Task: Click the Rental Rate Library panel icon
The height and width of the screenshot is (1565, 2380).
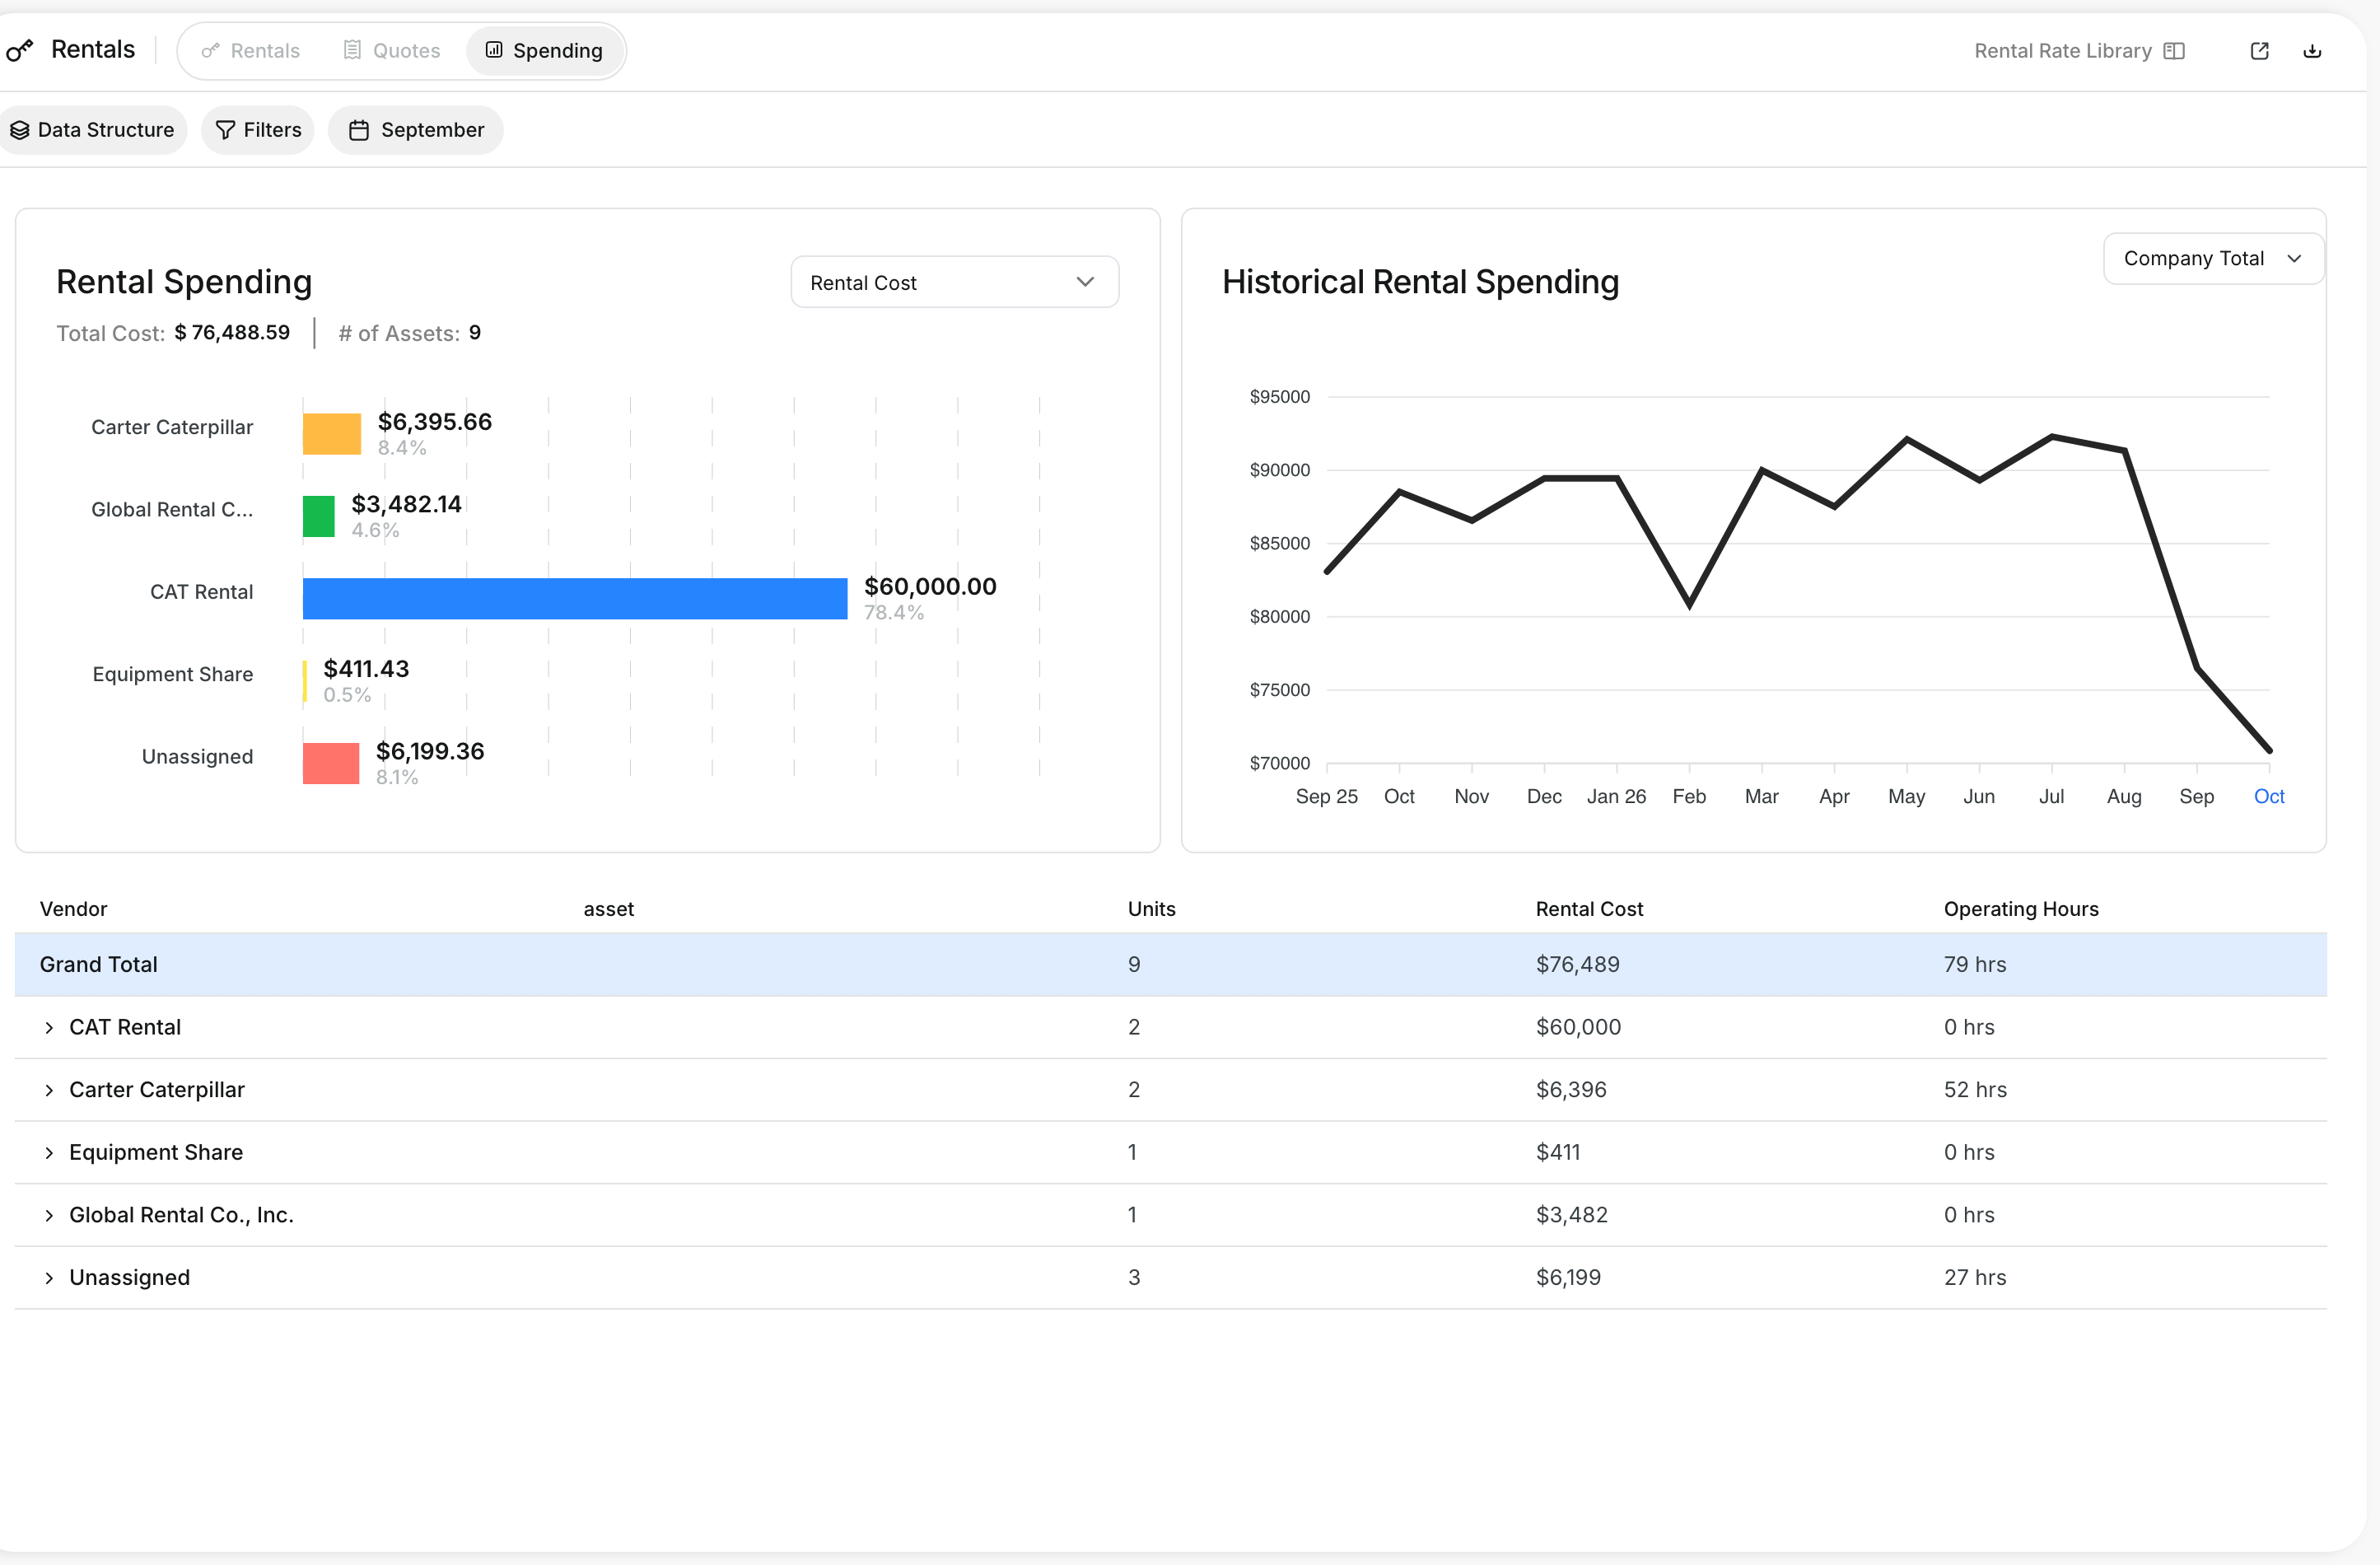Action: coord(2174,51)
